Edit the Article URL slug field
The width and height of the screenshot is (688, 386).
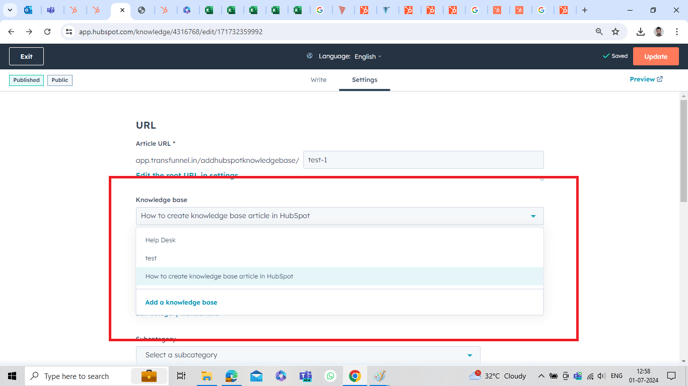423,160
